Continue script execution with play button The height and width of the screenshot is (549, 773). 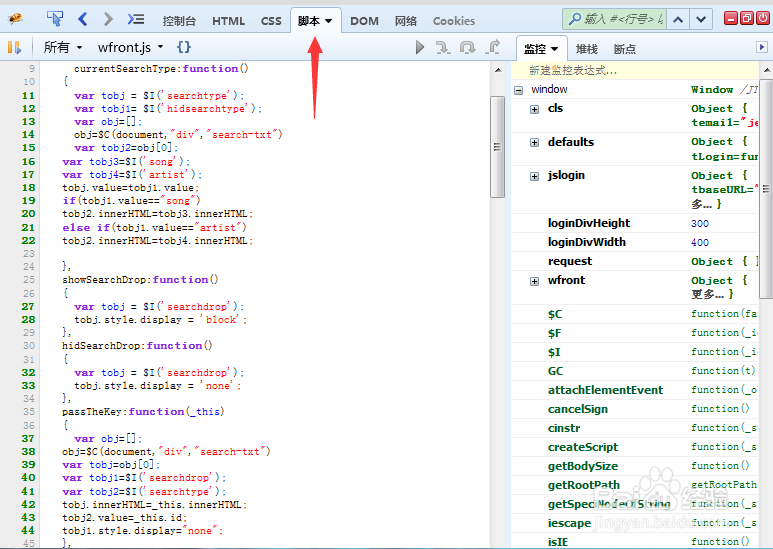420,47
